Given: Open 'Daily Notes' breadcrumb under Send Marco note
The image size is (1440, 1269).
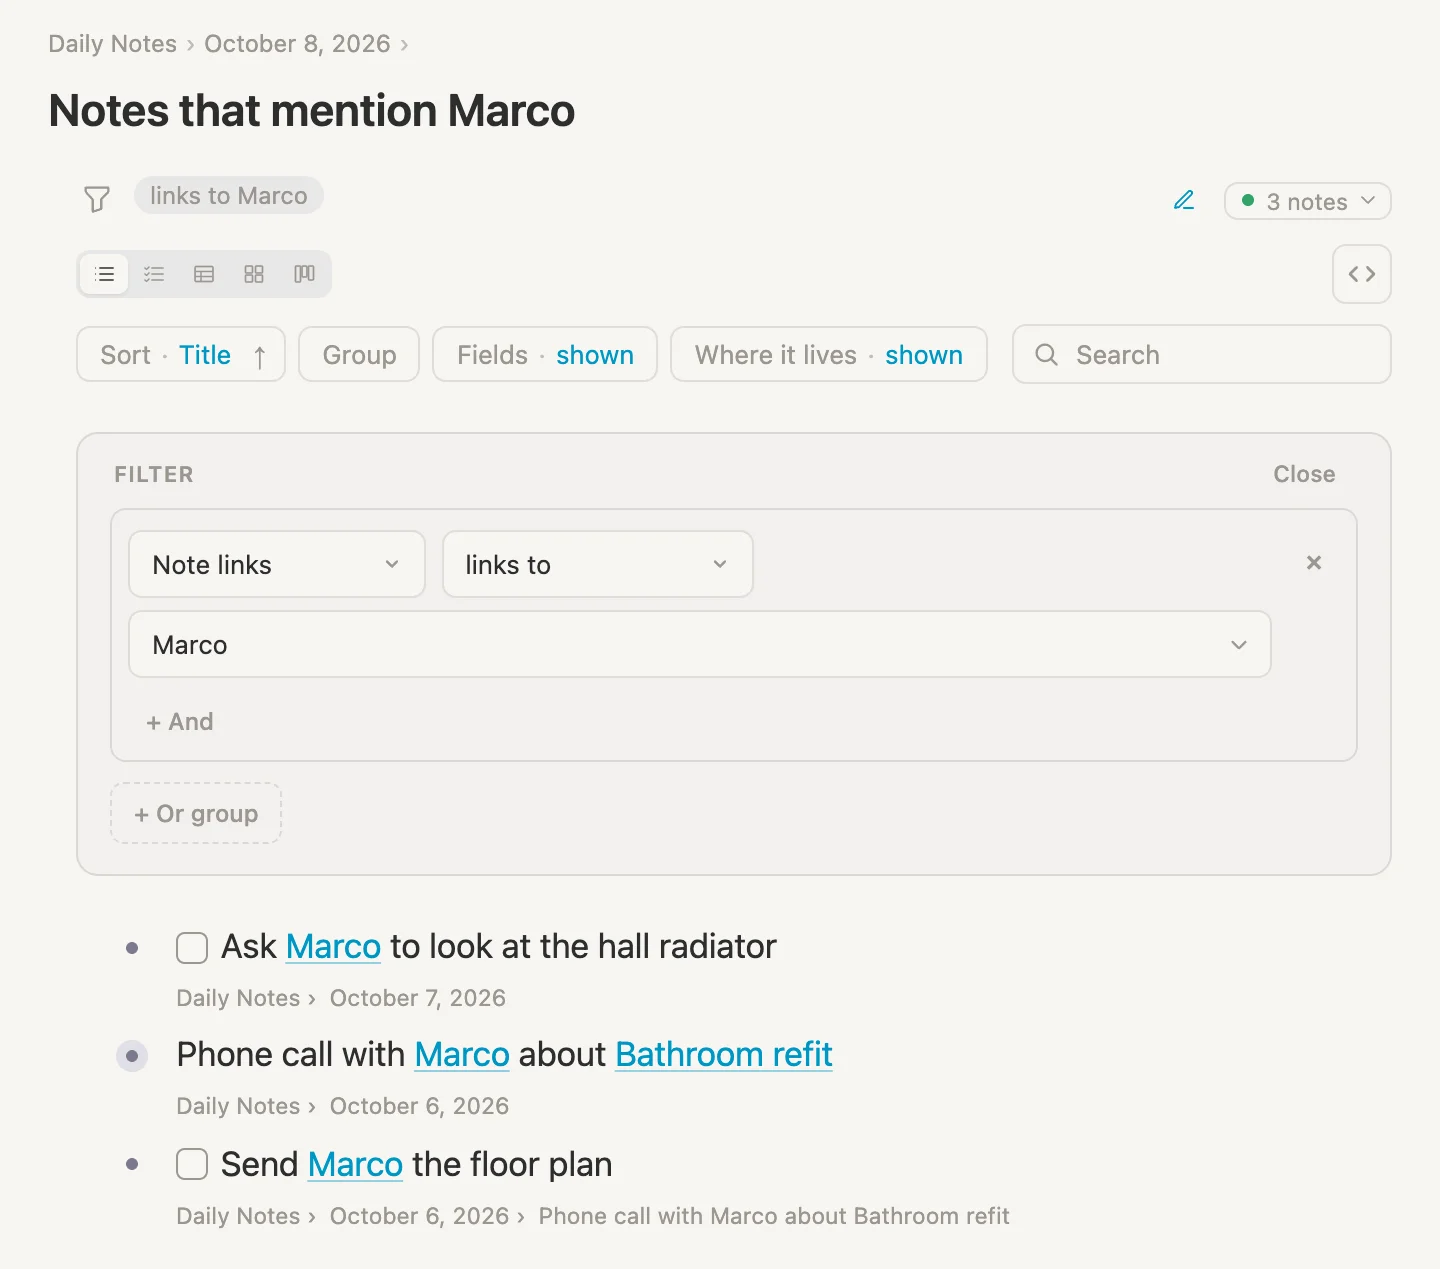Looking at the screenshot, I should (238, 1216).
